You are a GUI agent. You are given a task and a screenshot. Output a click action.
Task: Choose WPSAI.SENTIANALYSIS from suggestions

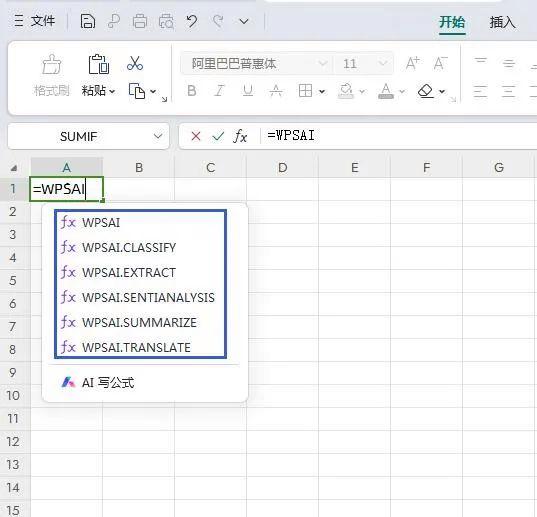point(140,298)
